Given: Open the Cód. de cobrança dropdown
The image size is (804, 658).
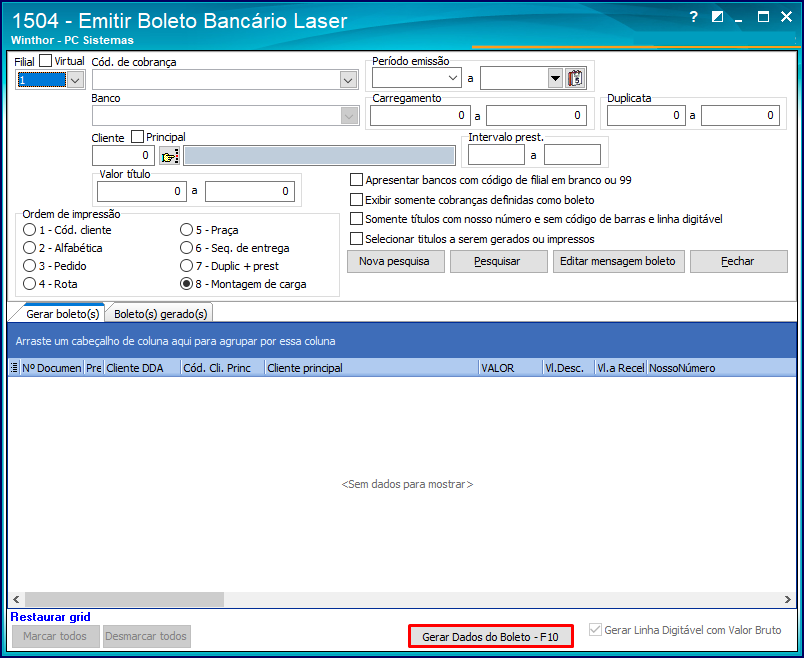Looking at the screenshot, I should tap(348, 80).
